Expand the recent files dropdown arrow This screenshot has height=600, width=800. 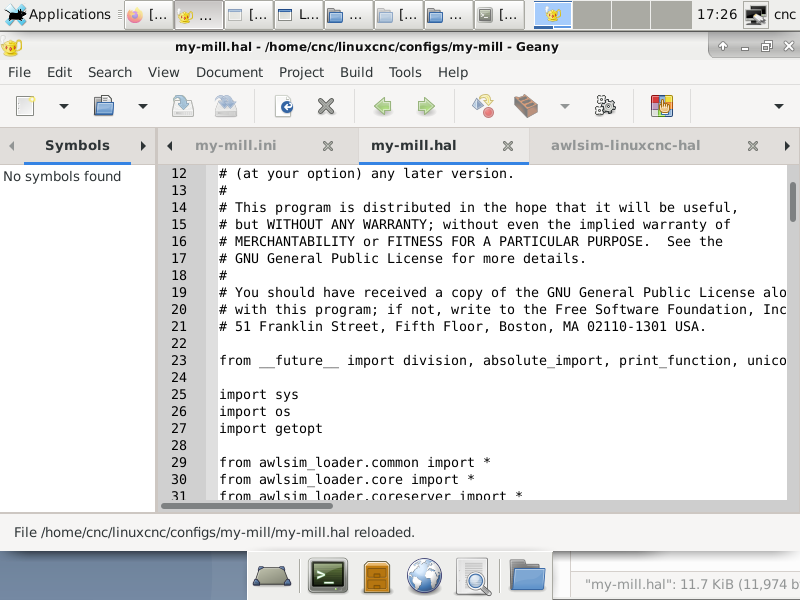tap(143, 106)
